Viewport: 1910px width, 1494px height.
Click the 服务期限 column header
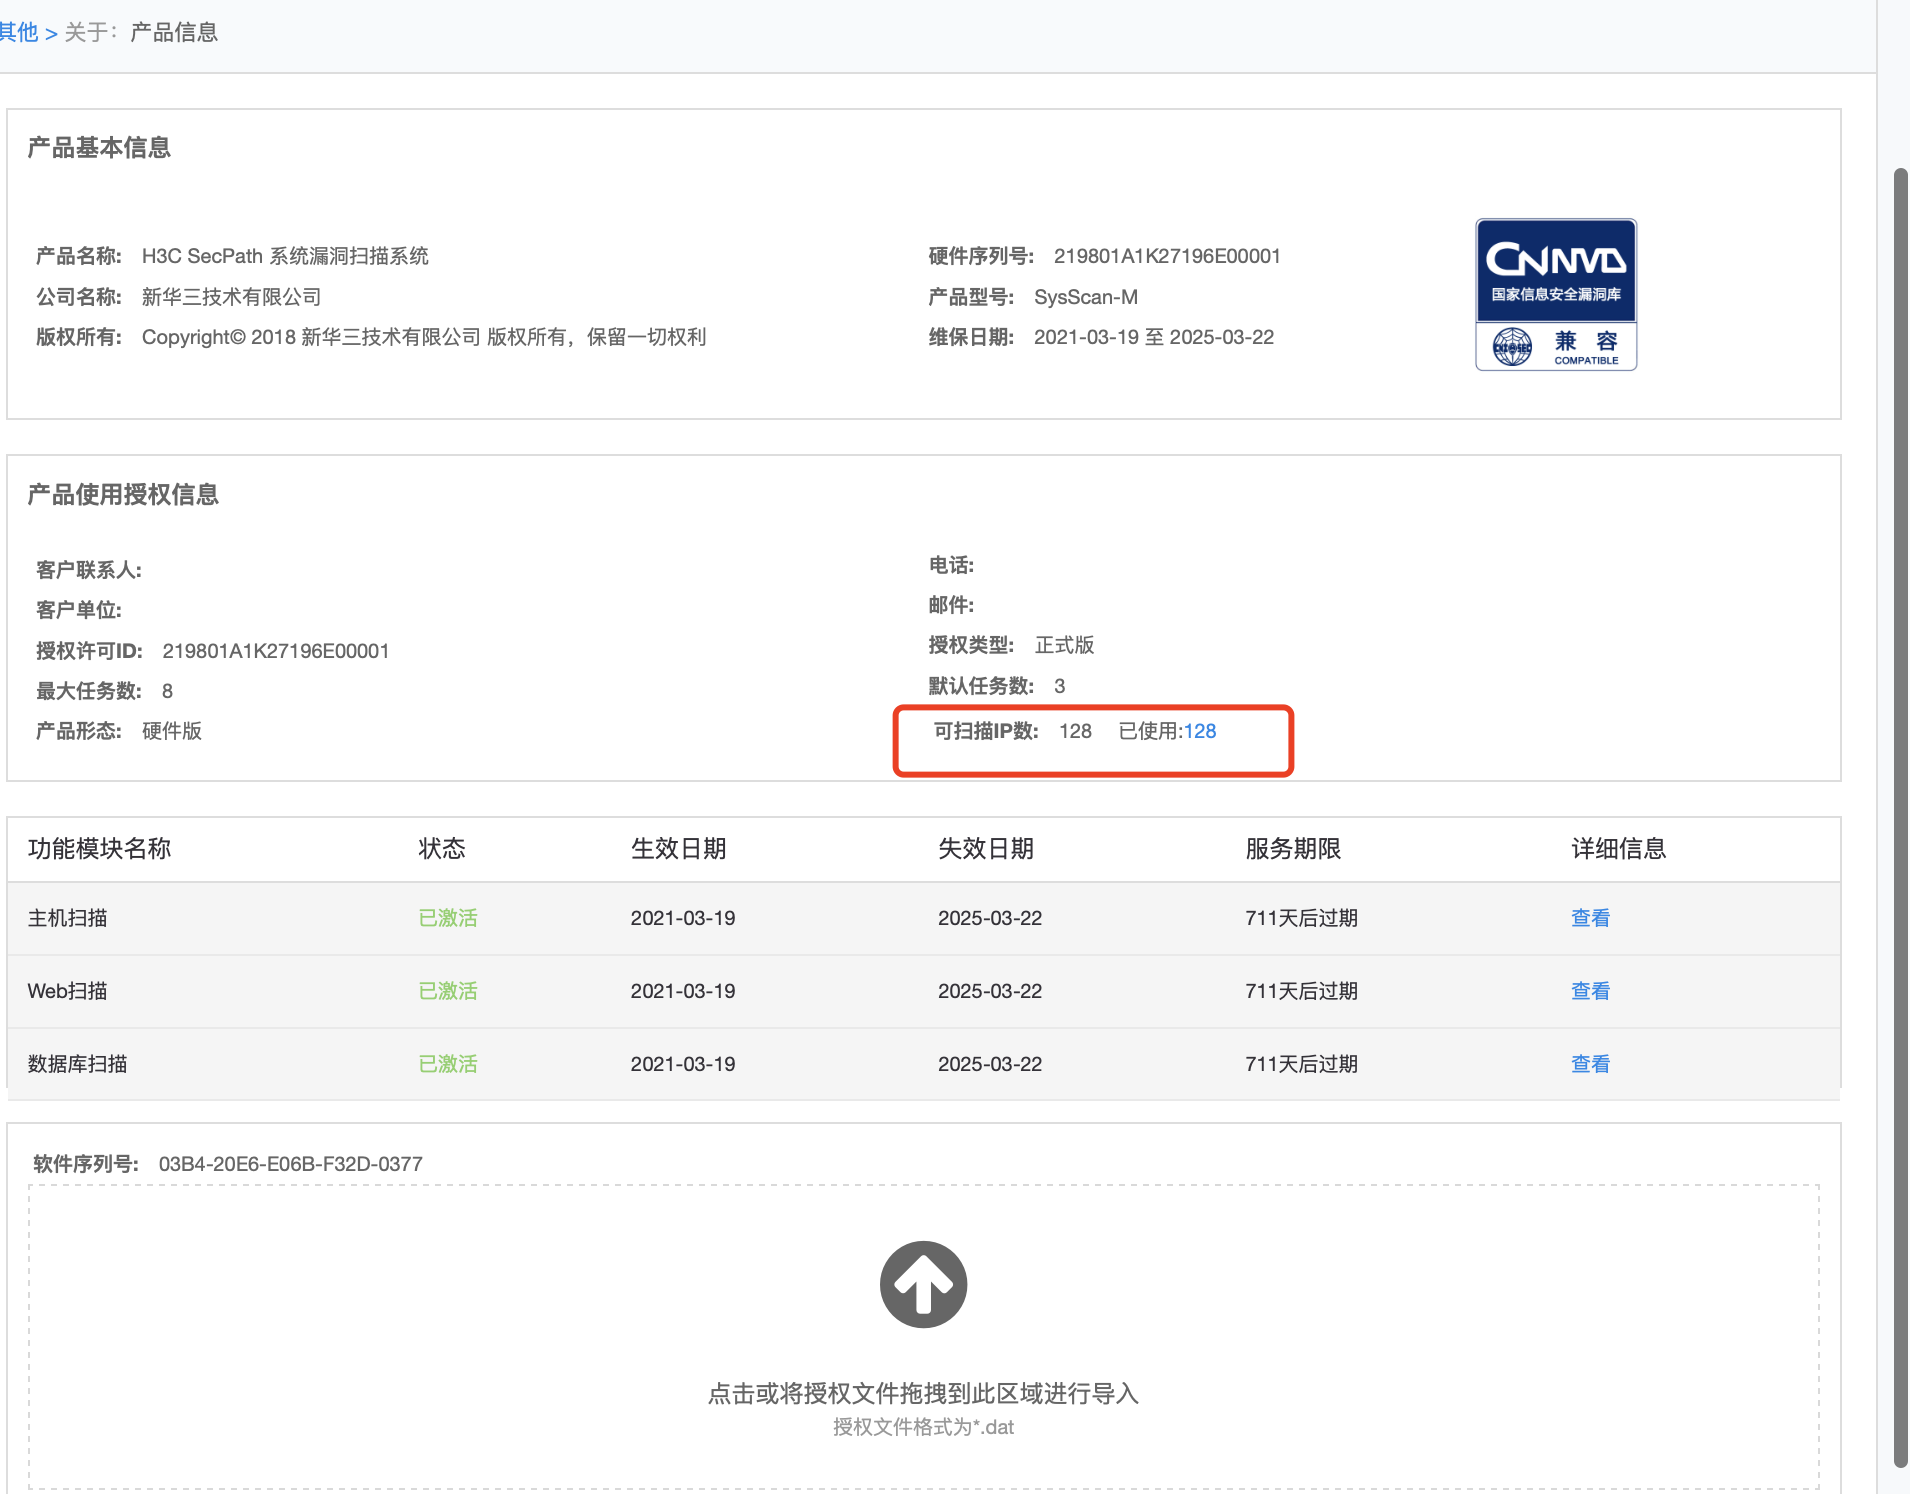(1292, 849)
